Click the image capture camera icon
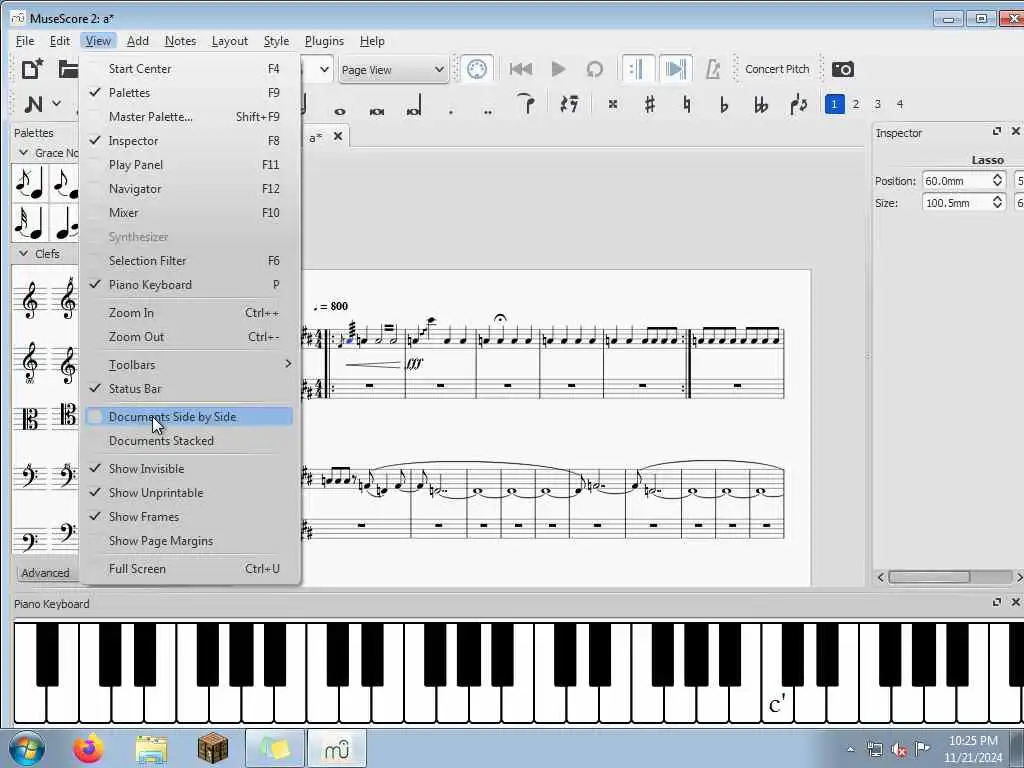This screenshot has height=768, width=1024. tap(842, 69)
